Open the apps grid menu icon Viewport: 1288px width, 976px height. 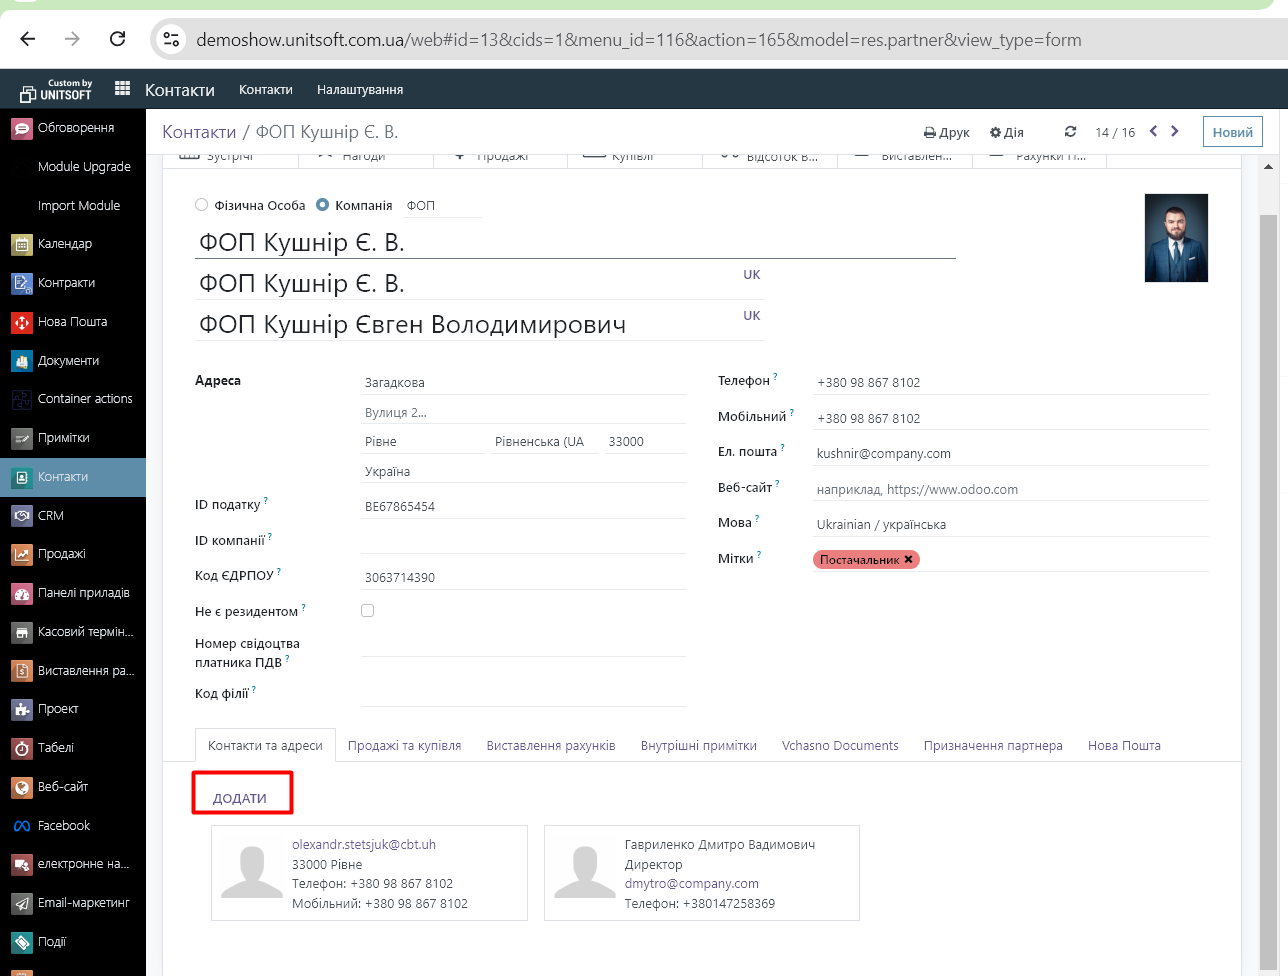pyautogui.click(x=122, y=89)
